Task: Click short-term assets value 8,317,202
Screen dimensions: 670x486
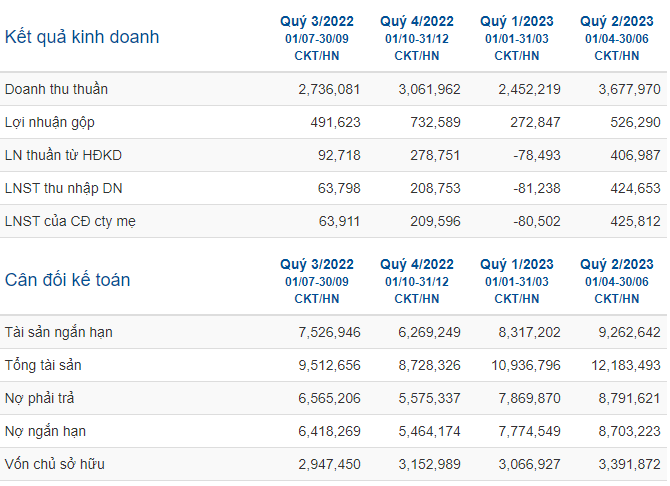Action: point(529,333)
